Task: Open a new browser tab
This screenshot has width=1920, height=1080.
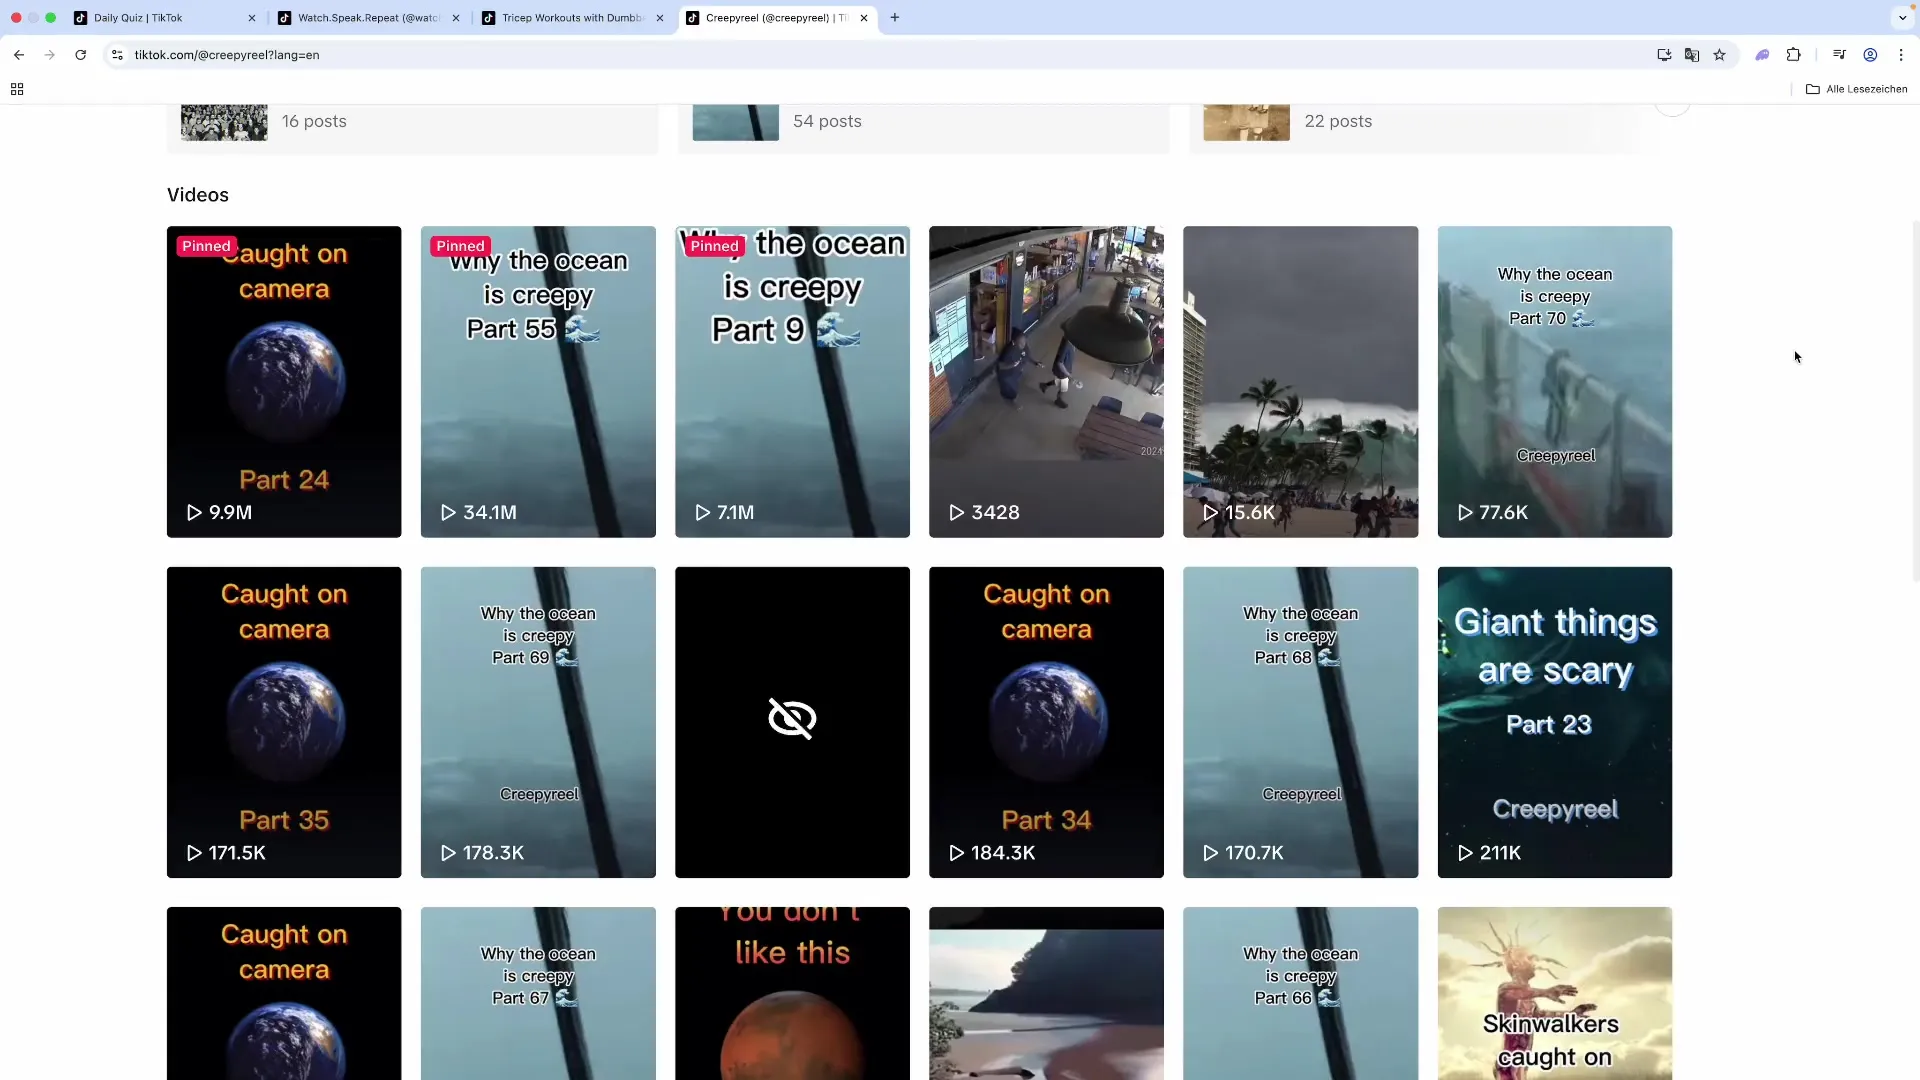Action: pyautogui.click(x=894, y=17)
